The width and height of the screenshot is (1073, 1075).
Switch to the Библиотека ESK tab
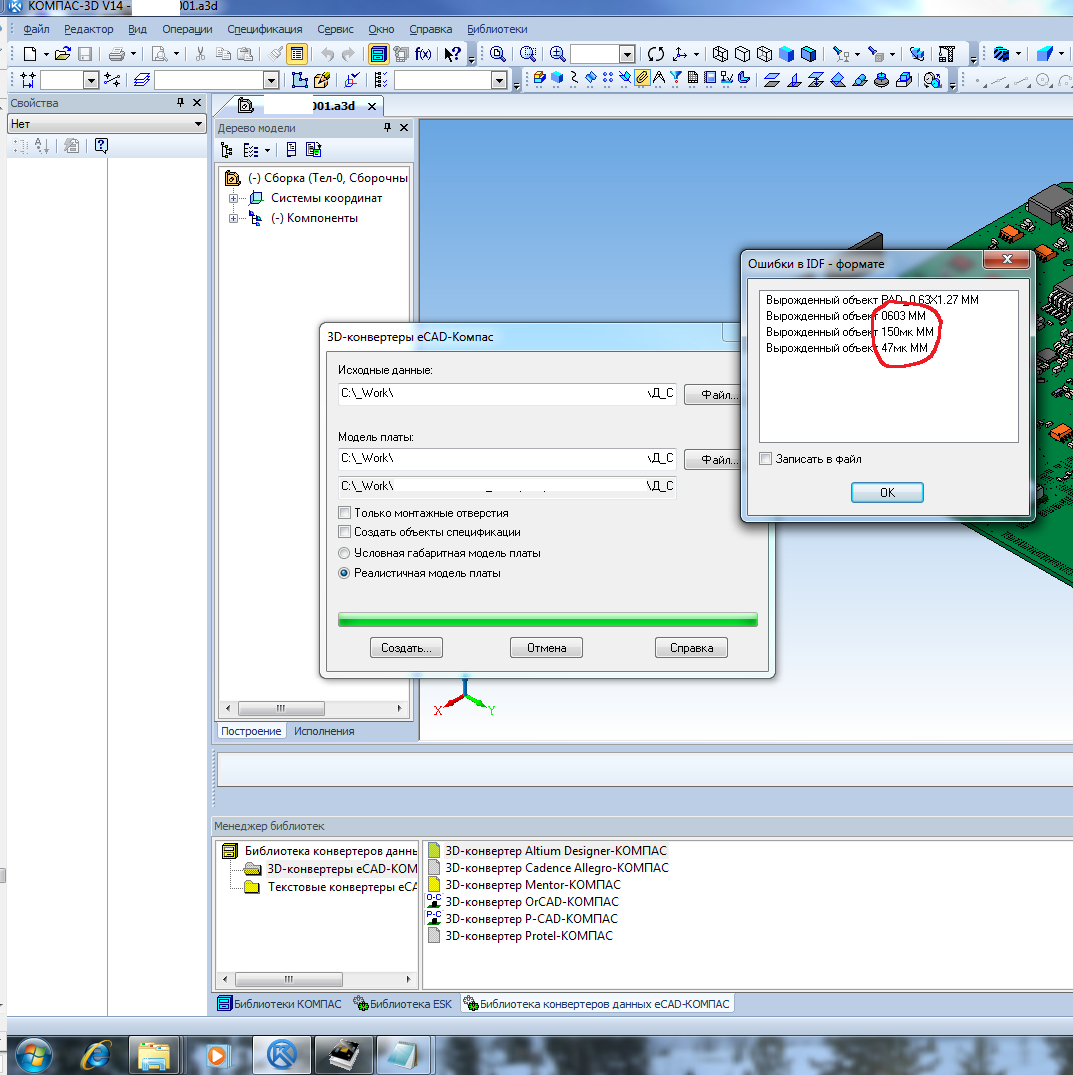coord(403,1004)
